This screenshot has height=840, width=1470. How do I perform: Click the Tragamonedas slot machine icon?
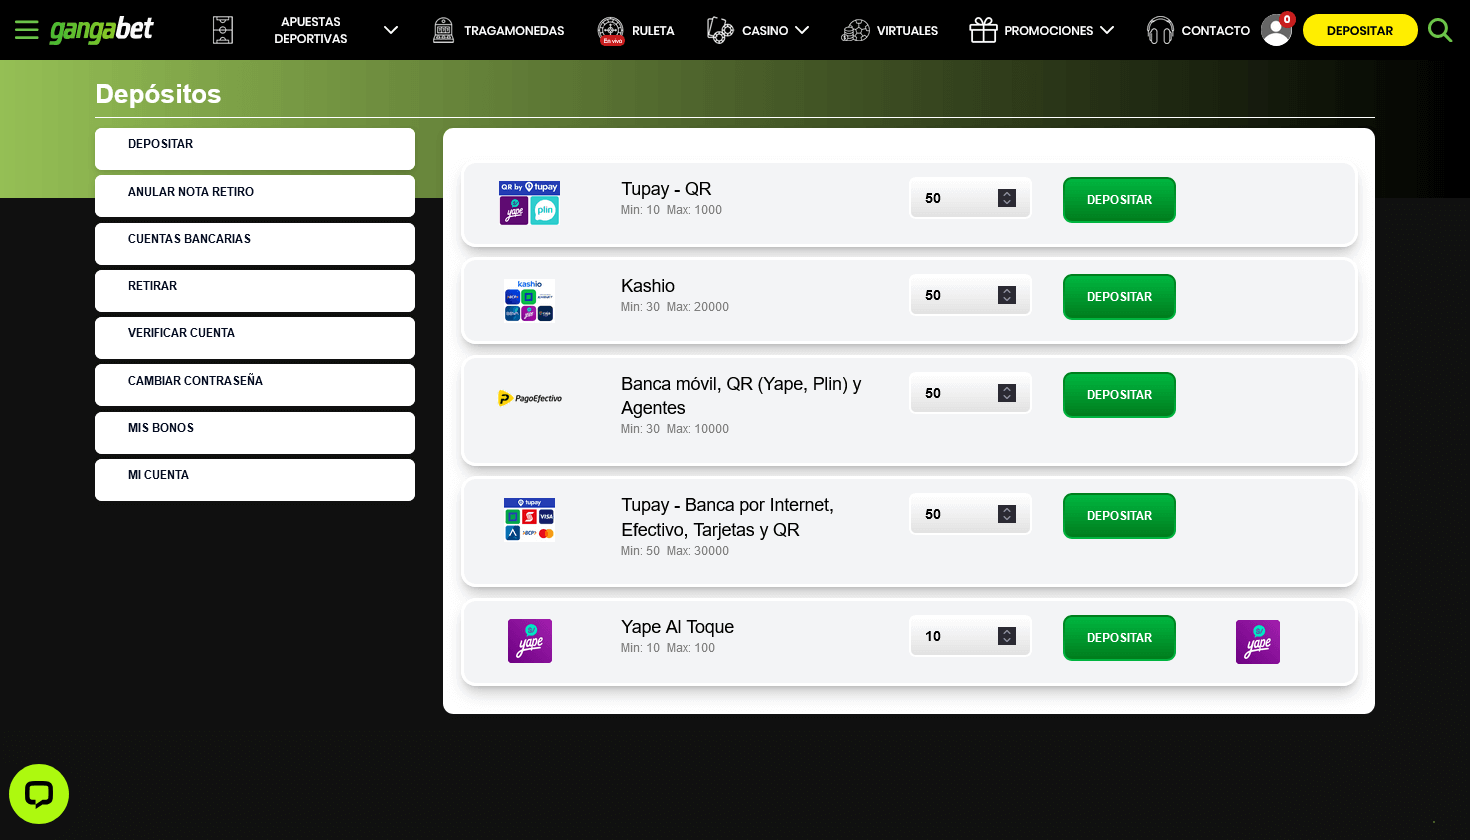coord(443,30)
